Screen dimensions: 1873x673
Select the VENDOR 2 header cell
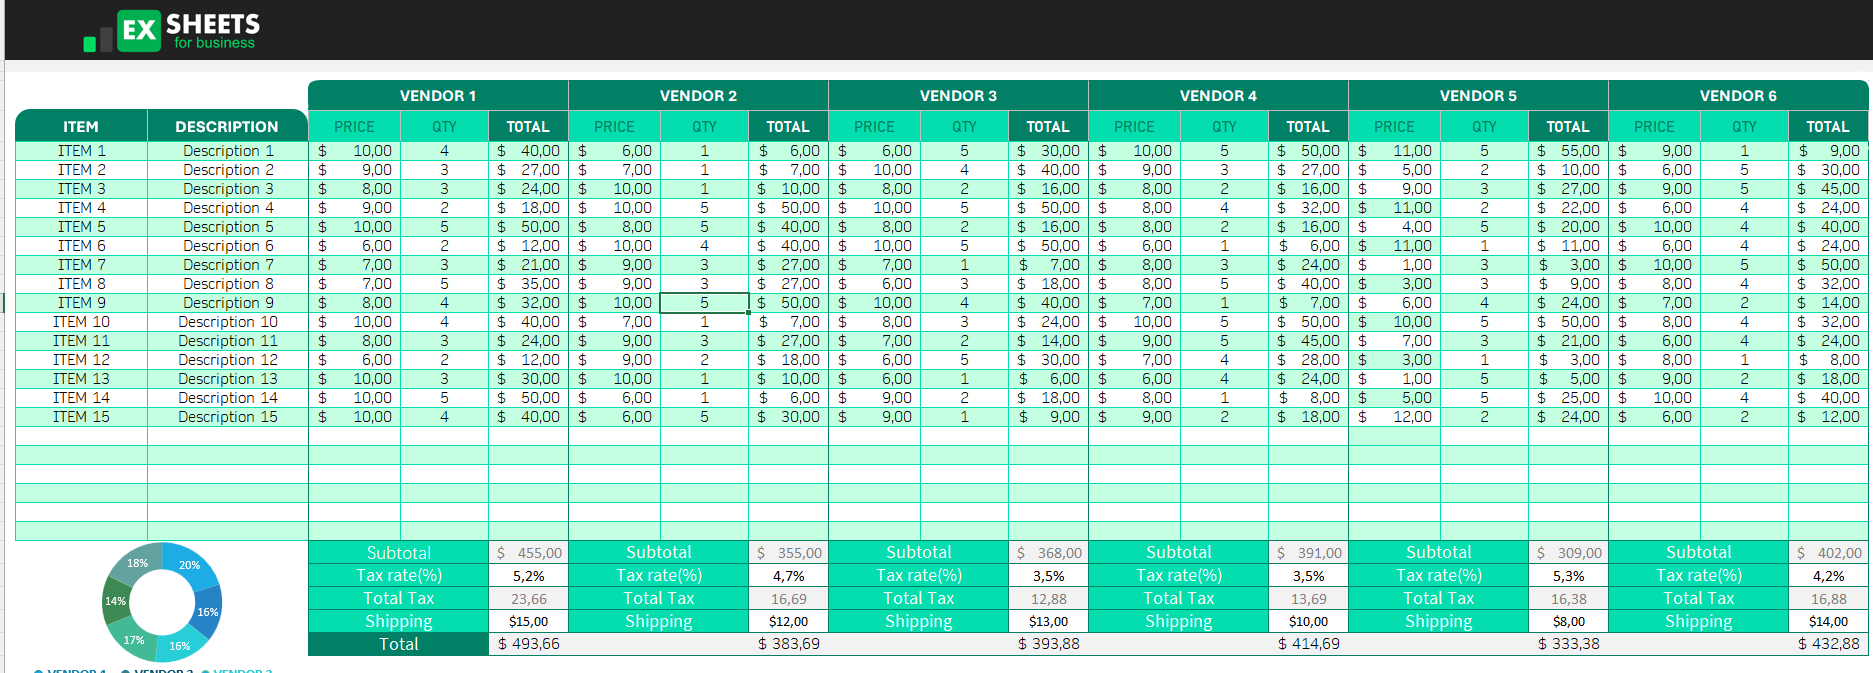(x=698, y=96)
